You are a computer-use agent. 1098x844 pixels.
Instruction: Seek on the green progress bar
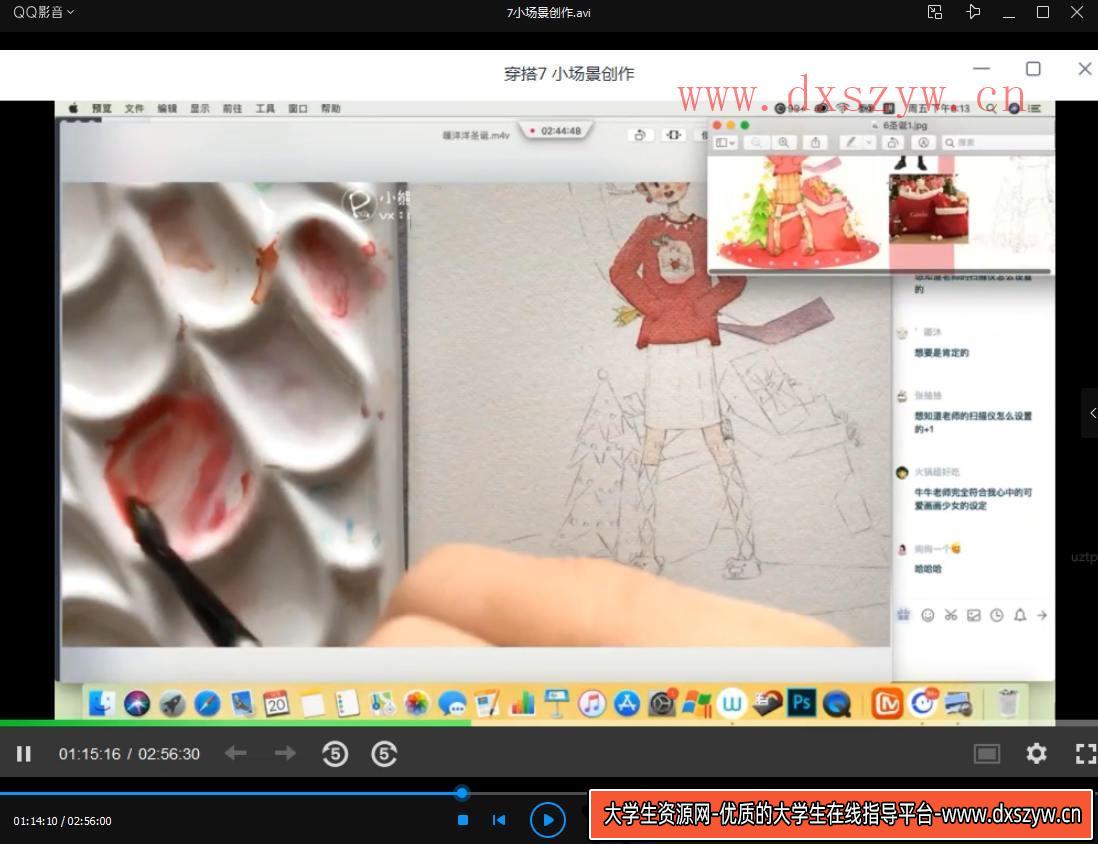pos(235,723)
